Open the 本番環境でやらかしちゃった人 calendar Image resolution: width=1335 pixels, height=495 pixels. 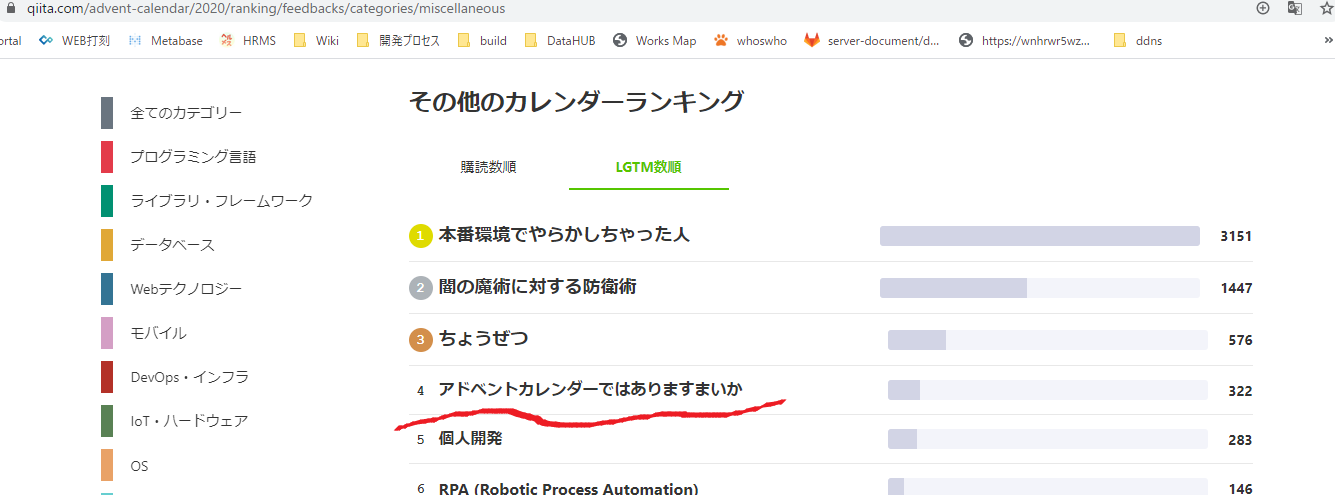pos(564,235)
